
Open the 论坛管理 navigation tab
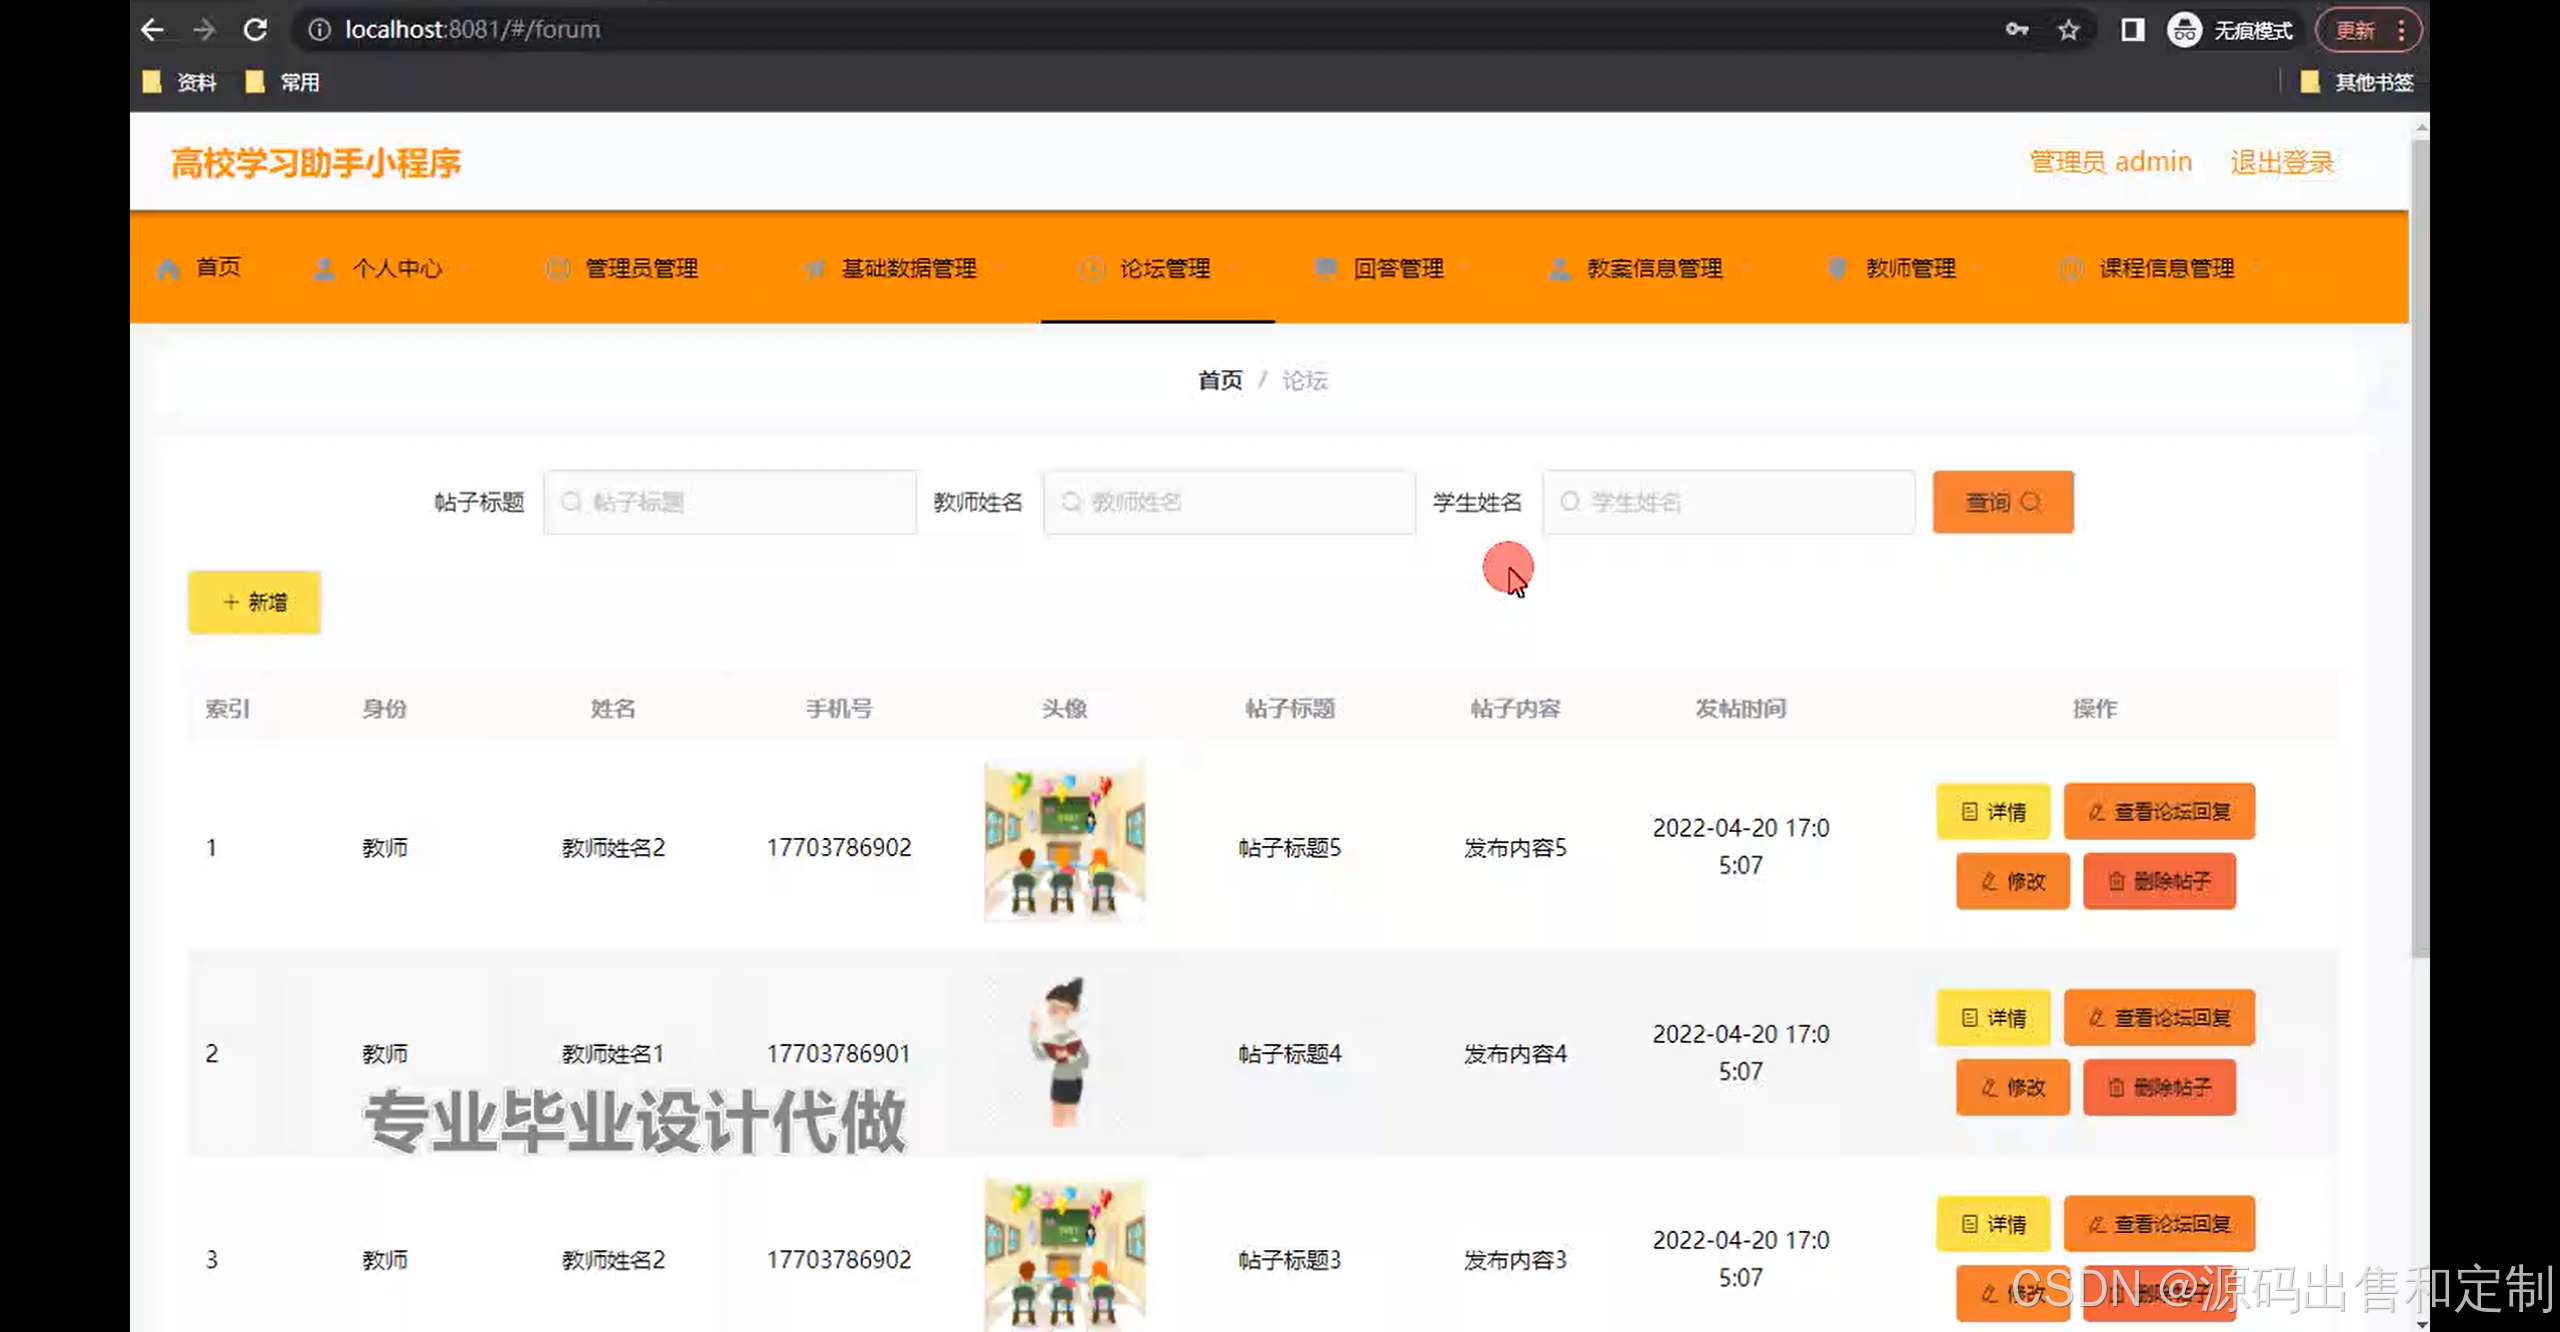[1163, 268]
